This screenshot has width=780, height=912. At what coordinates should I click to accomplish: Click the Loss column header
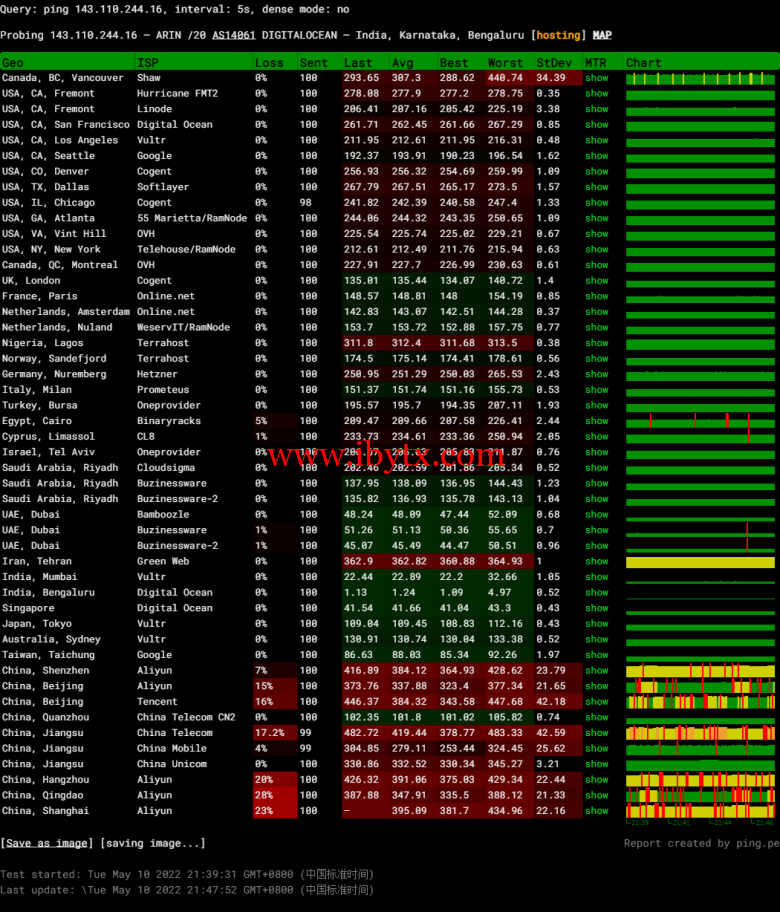coord(268,62)
